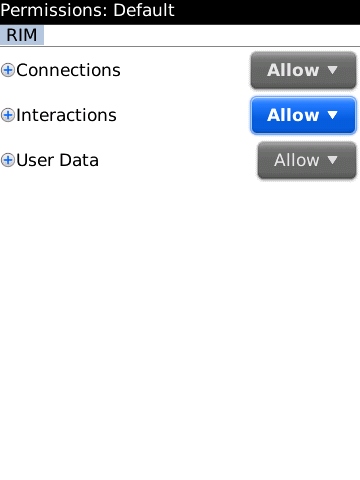Viewport: 360px width, 480px height.
Task: Open the blue Interactions Allow dropdown
Action: tap(303, 115)
